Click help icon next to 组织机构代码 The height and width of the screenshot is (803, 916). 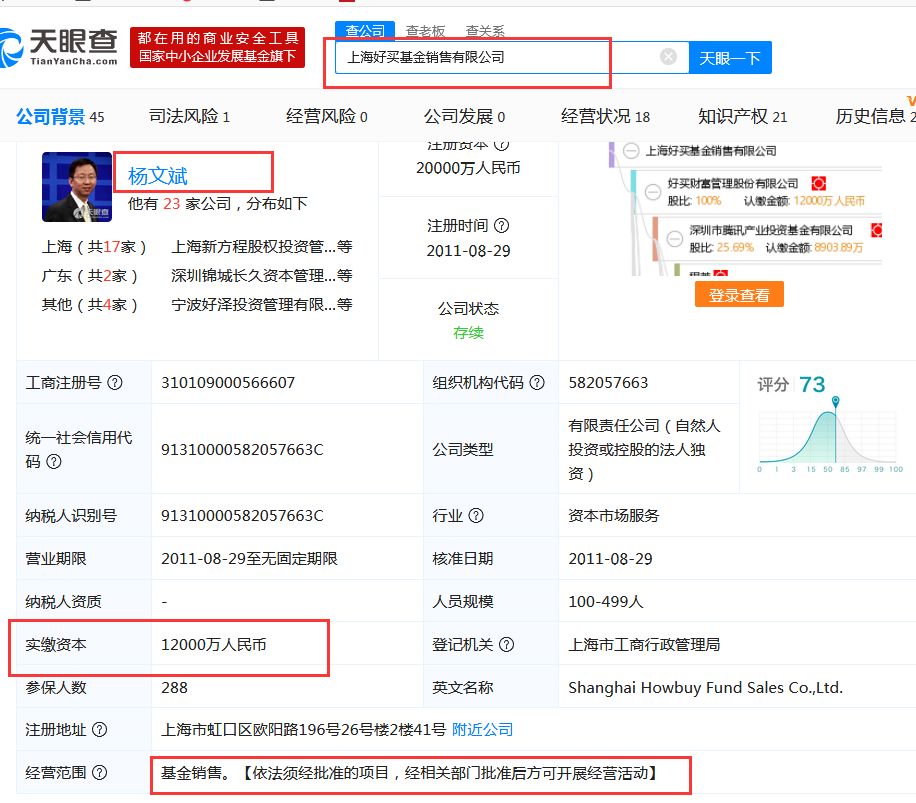click(537, 383)
